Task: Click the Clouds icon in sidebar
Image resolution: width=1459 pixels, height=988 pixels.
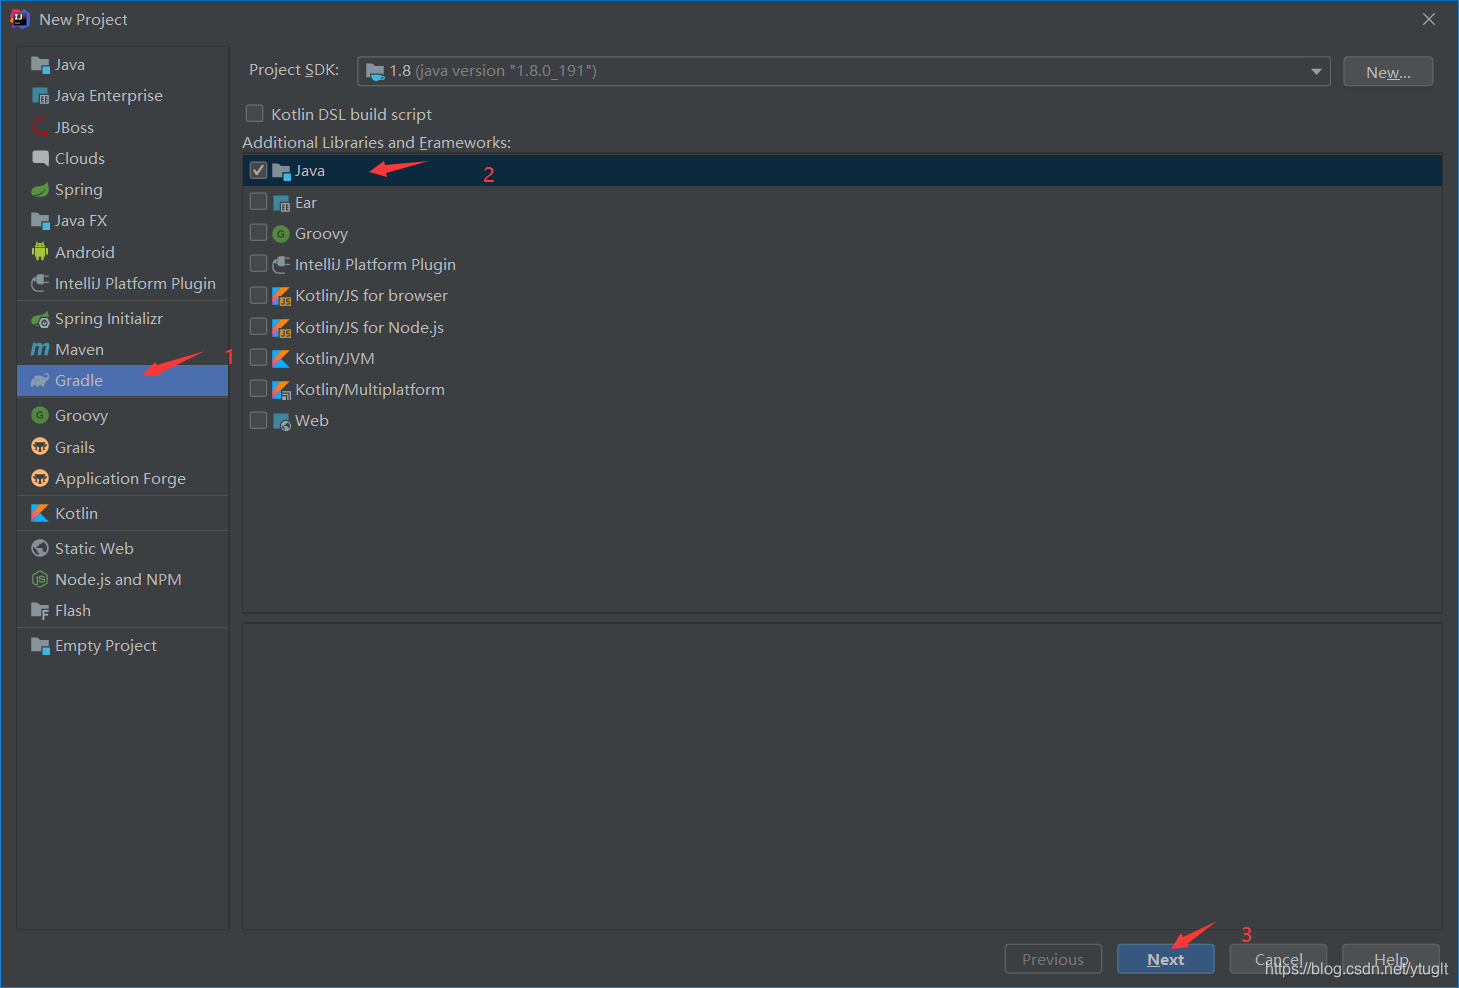Action: click(40, 158)
